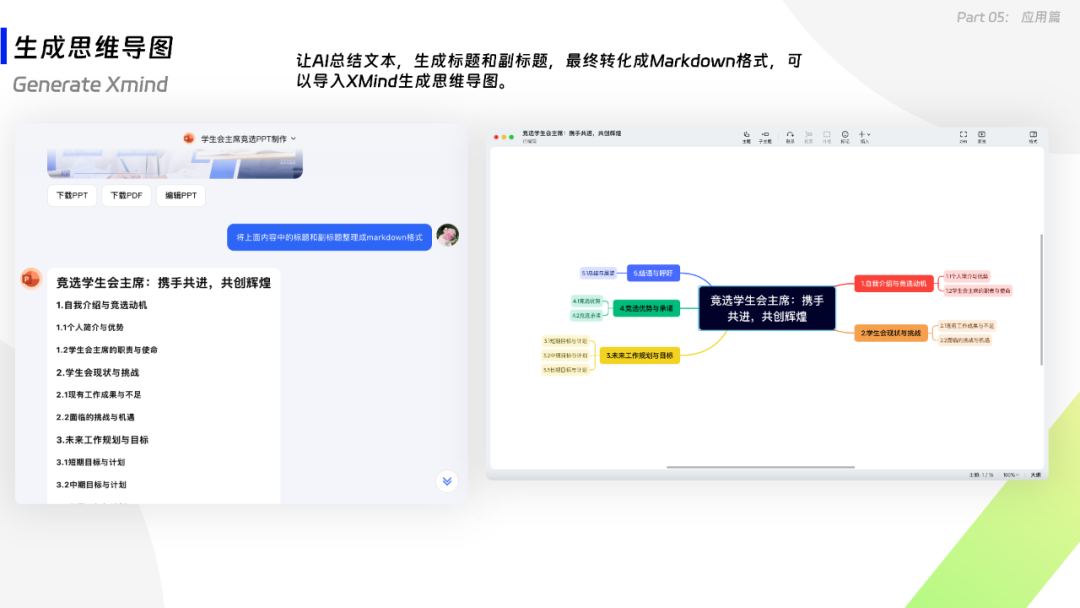Select the subtopic 3.3长期目标与计划 in mind map
This screenshot has width=1080, height=608.
565,370
